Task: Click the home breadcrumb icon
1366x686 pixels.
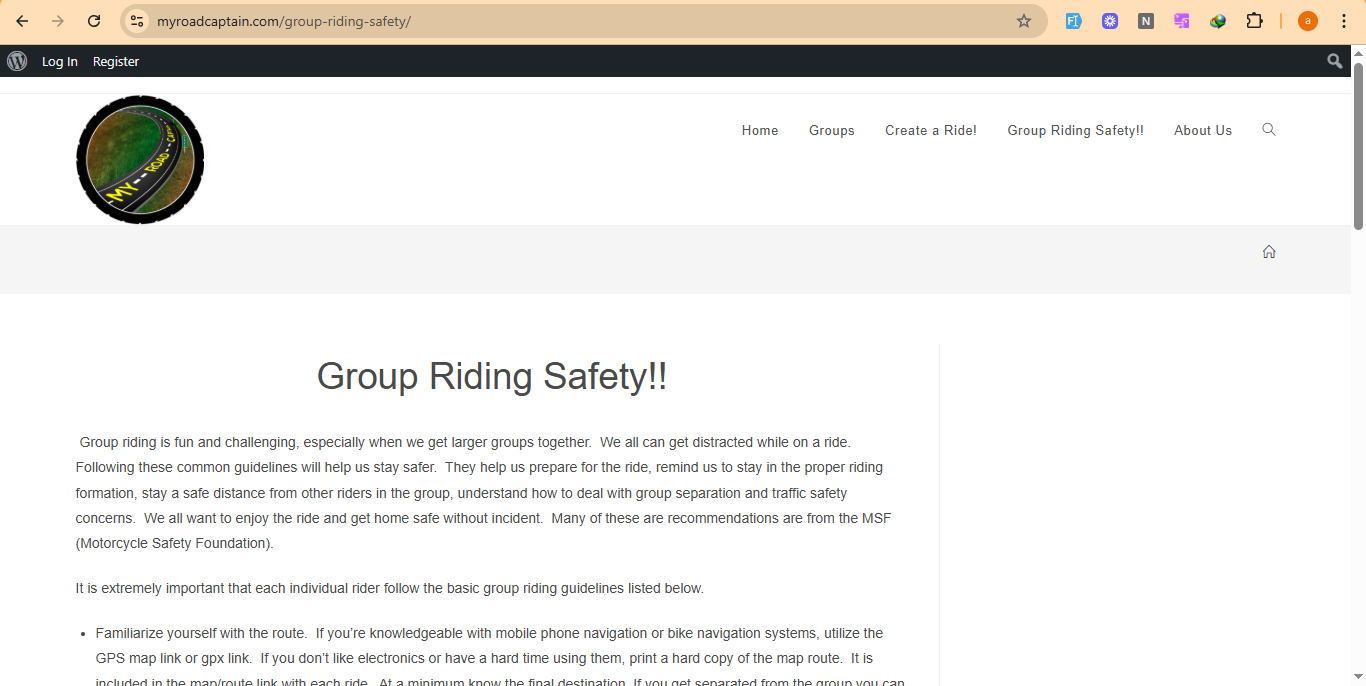Action: (x=1269, y=252)
